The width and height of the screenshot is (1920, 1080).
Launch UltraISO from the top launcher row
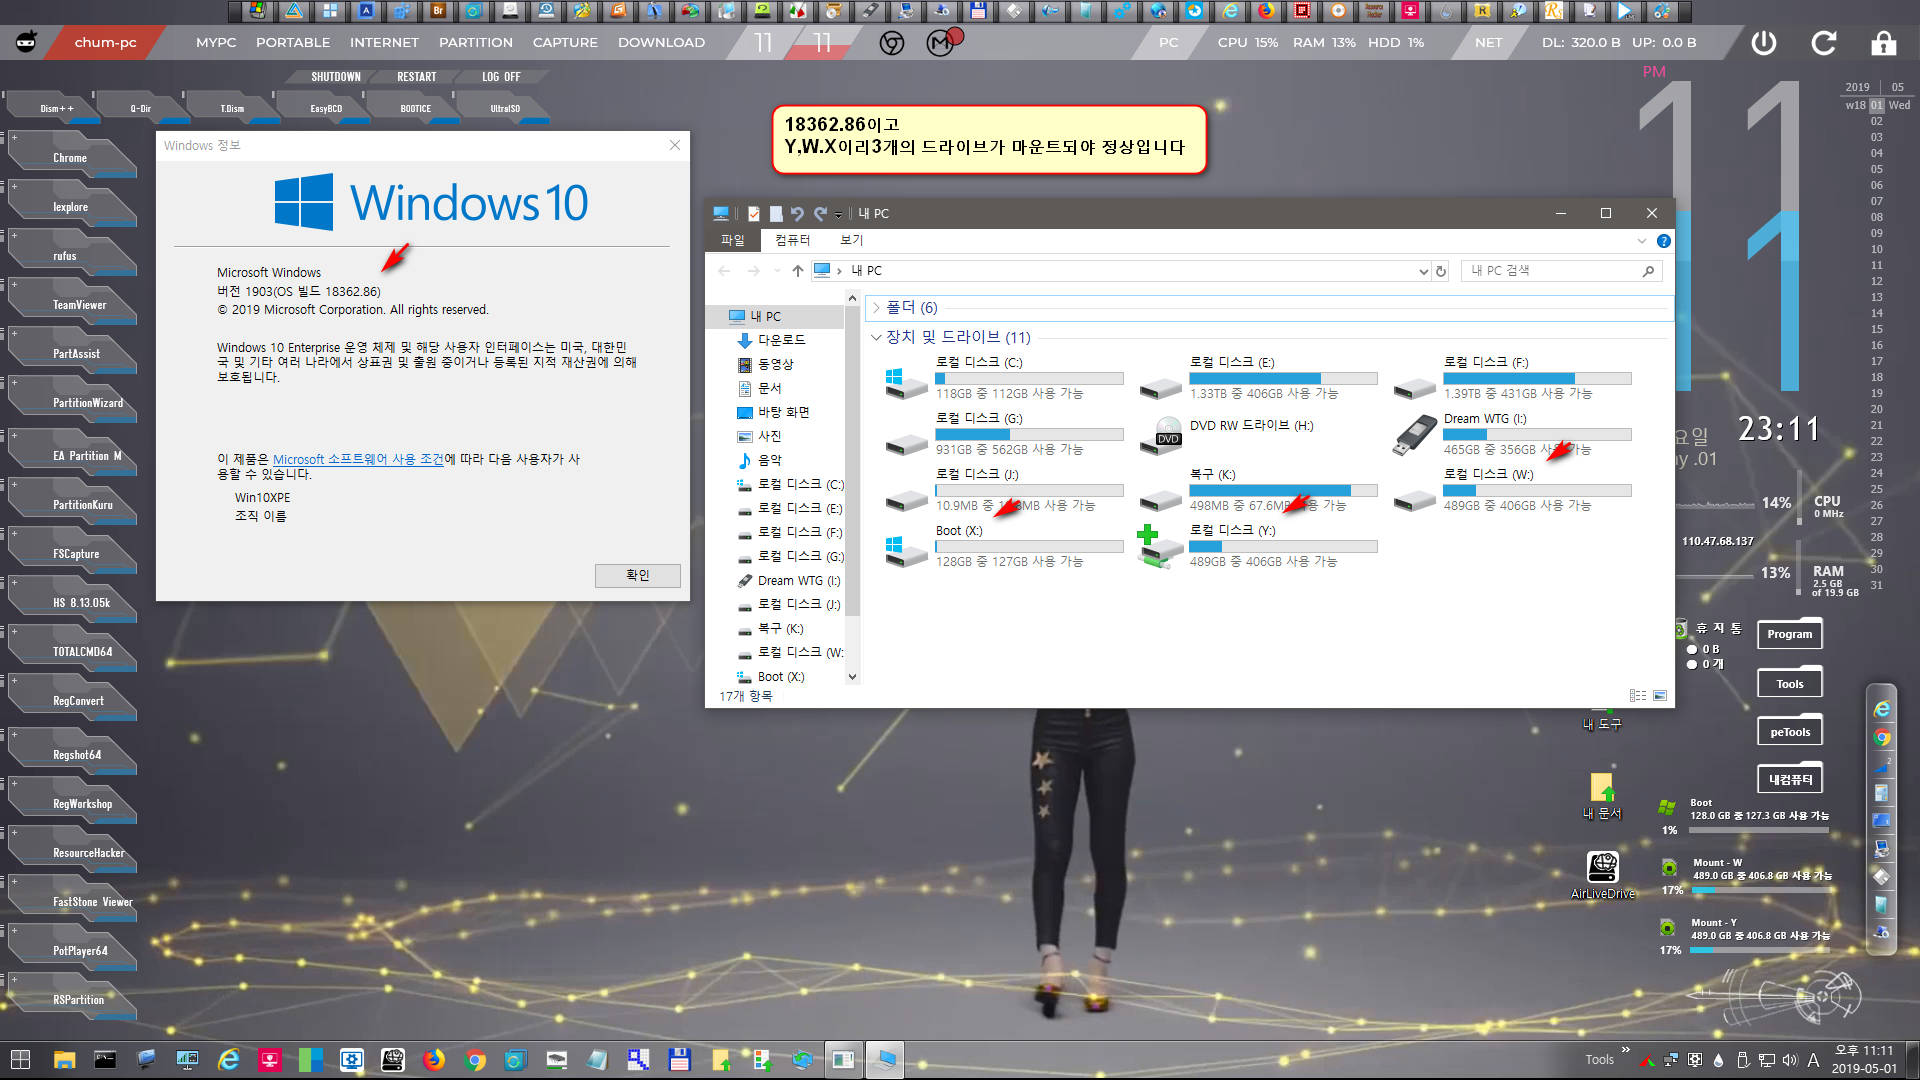[x=505, y=108]
